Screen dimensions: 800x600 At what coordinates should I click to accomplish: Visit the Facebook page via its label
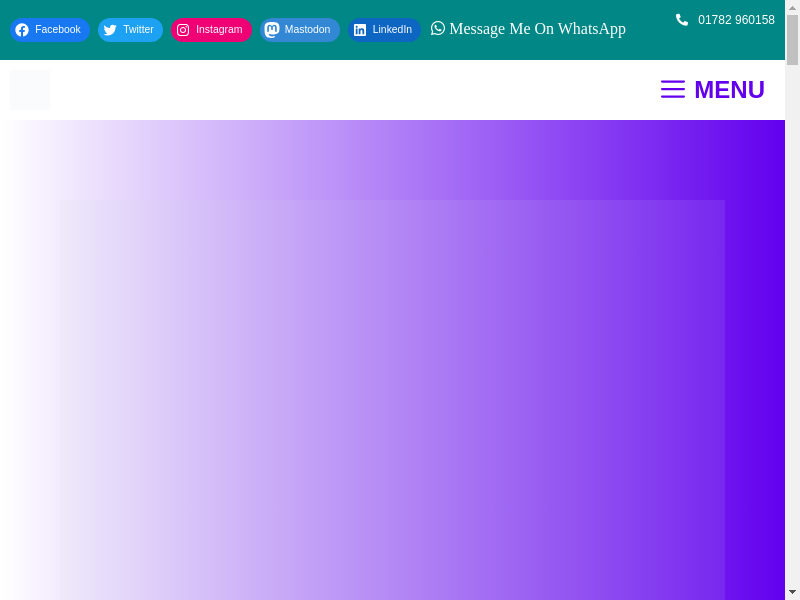(x=58, y=30)
